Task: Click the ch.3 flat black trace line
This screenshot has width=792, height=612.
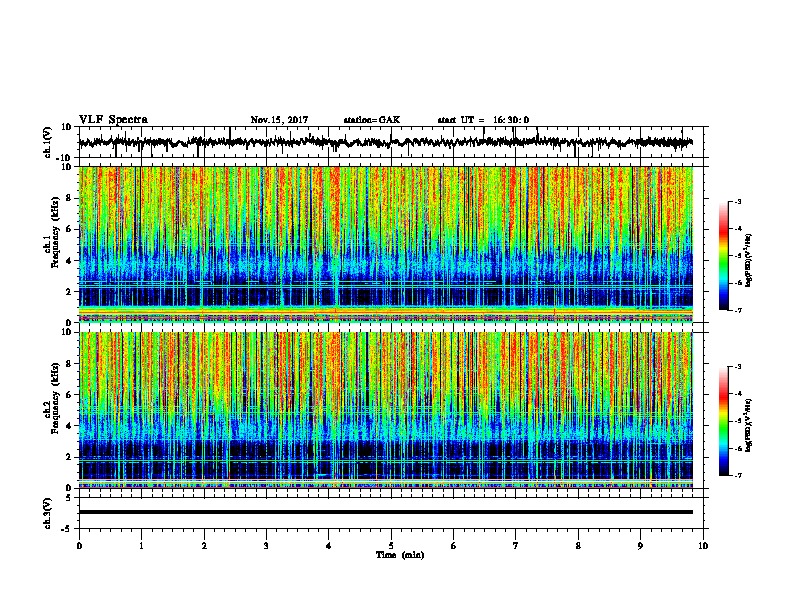Action: click(386, 512)
